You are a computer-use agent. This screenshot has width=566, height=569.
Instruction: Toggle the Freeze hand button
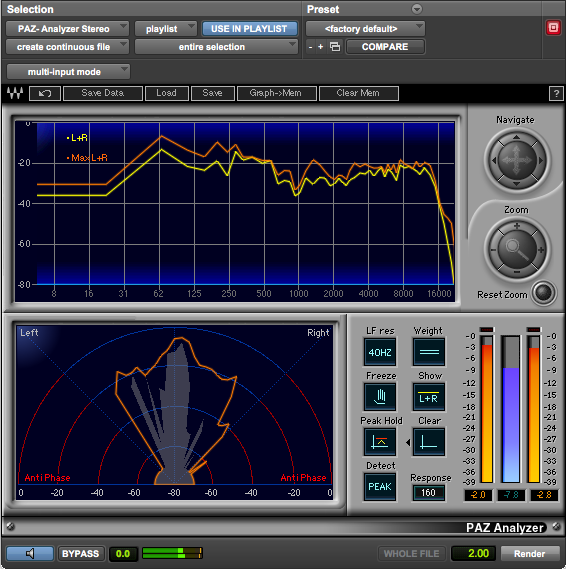point(380,397)
